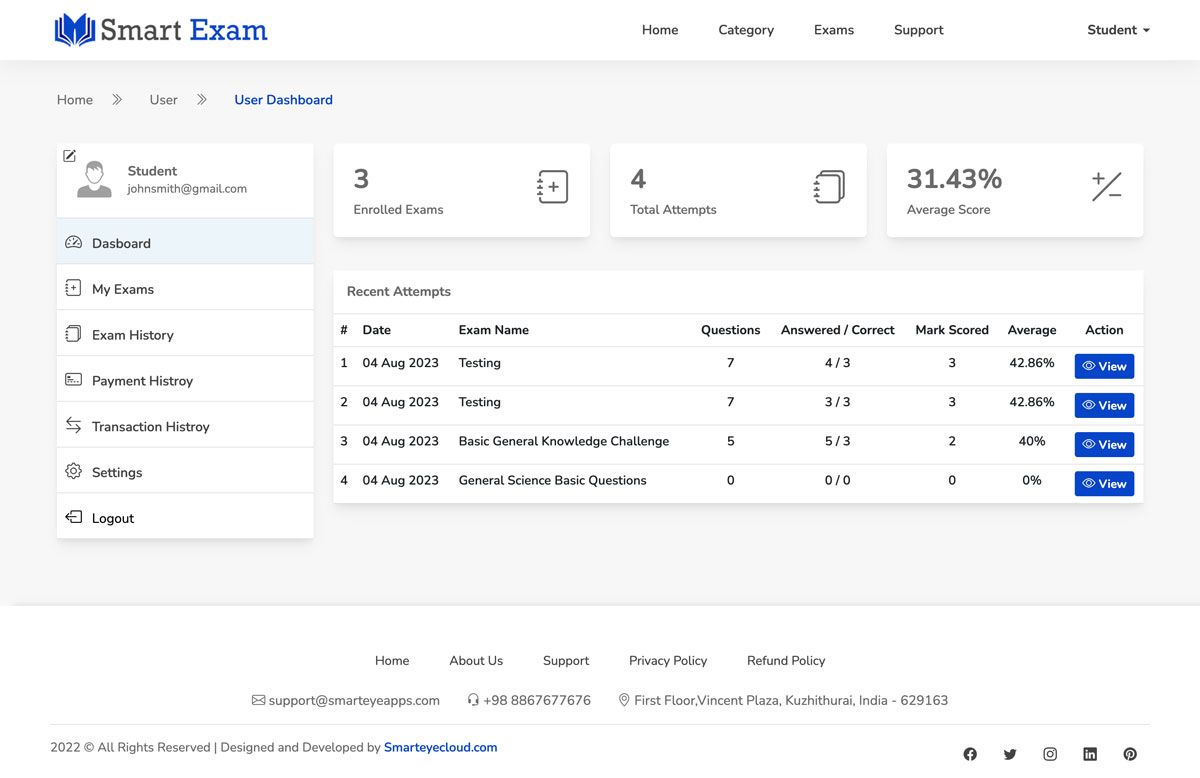Image resolution: width=1200 pixels, height=778 pixels.
Task: Open Settings in the sidebar
Action: click(x=117, y=472)
